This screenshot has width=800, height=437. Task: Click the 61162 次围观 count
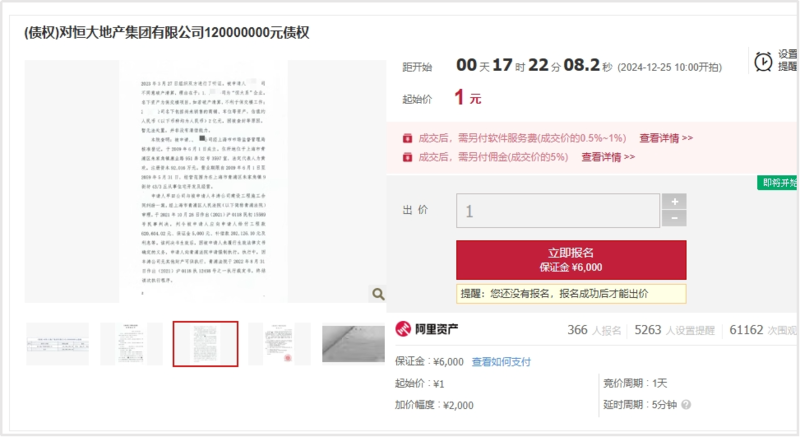coord(763,330)
